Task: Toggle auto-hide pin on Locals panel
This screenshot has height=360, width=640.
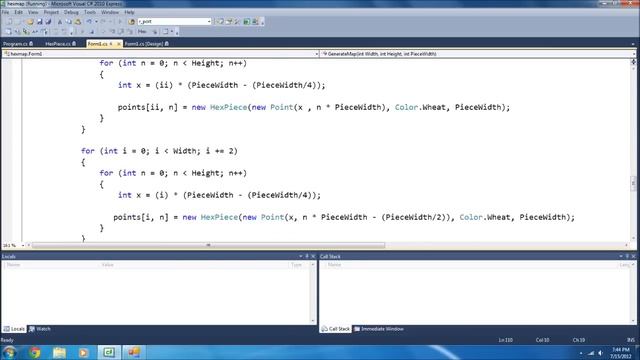Action: point(307,256)
